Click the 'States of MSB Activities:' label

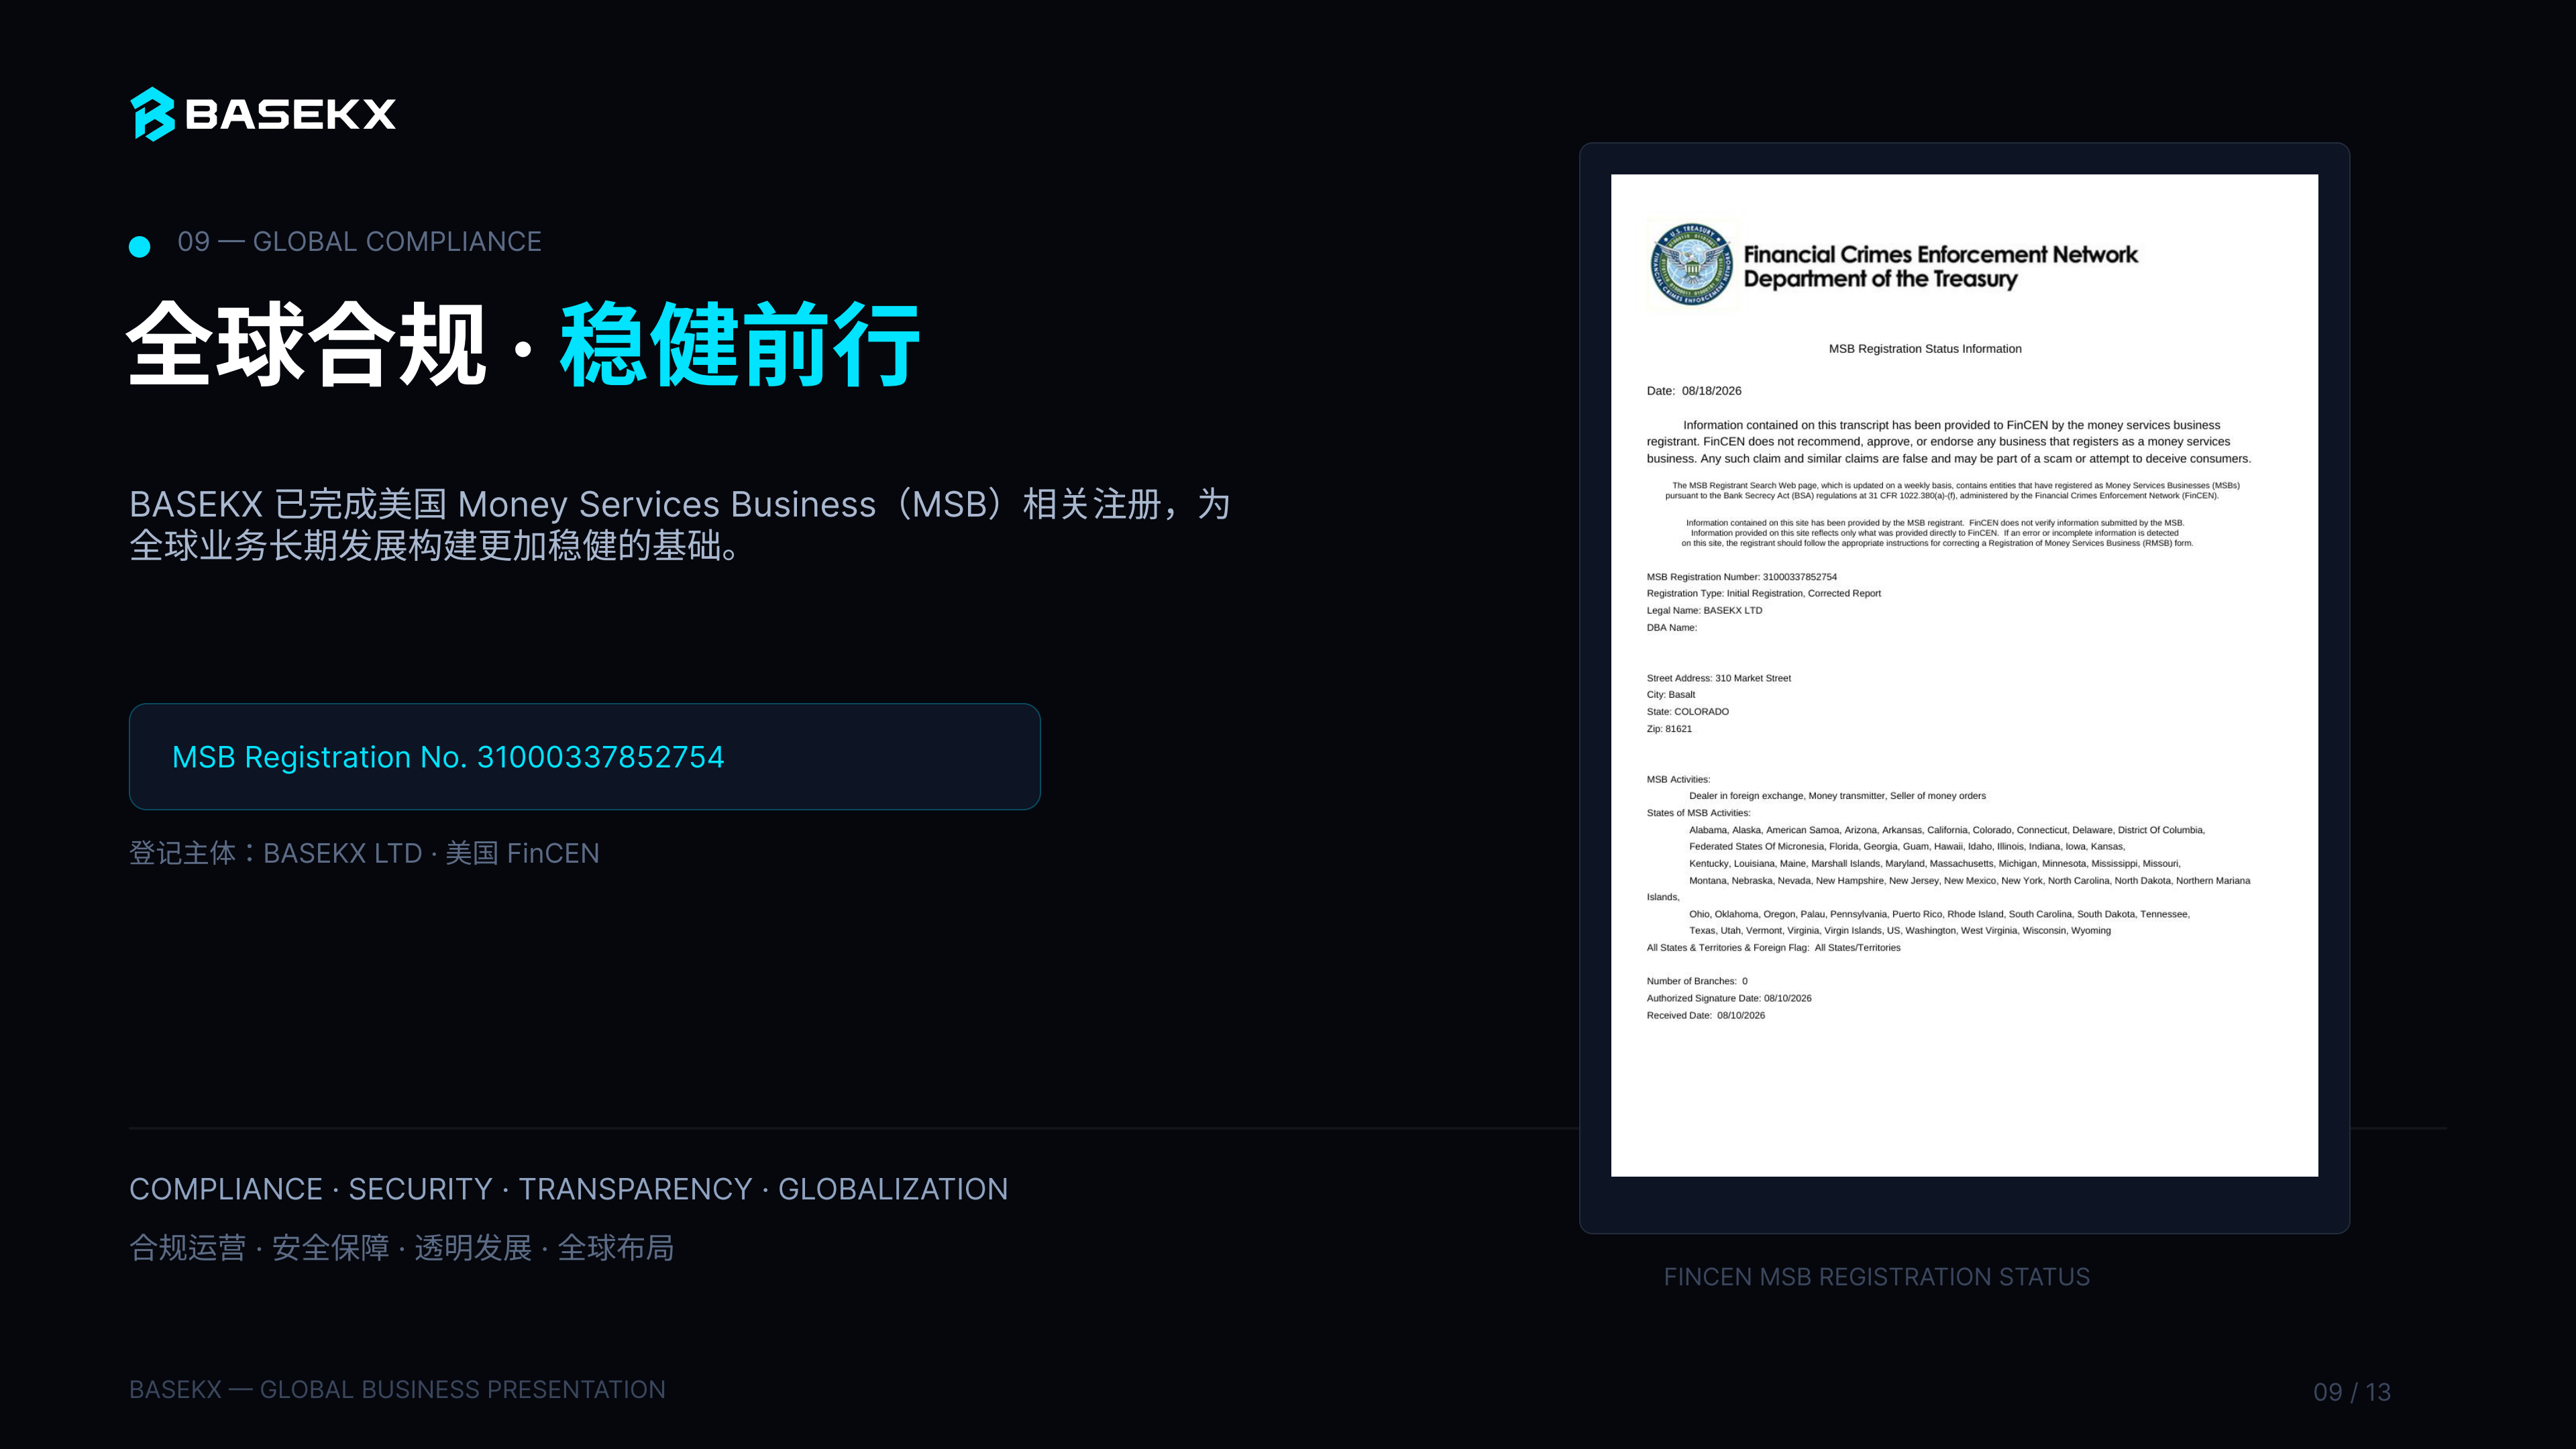pyautogui.click(x=1699, y=813)
